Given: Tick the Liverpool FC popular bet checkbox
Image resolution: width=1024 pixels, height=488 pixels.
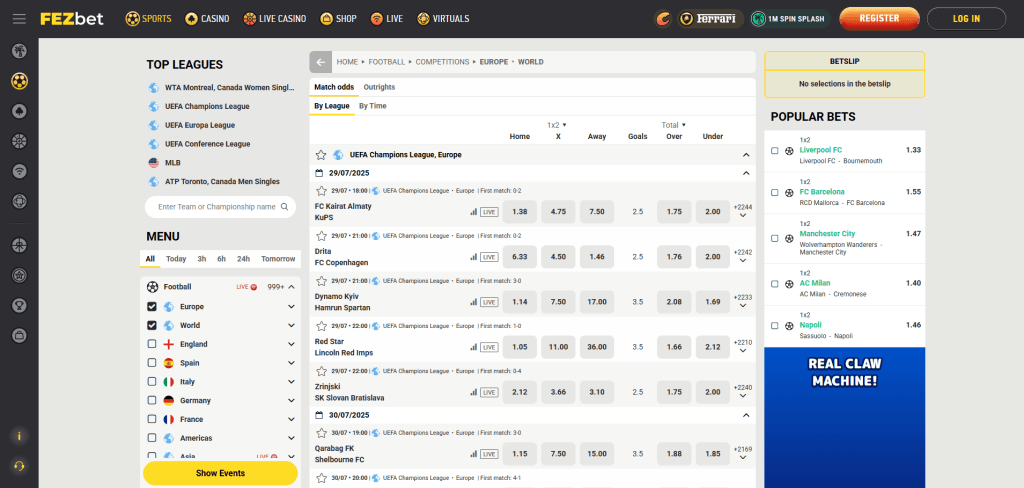Looking at the screenshot, I should [x=775, y=150].
